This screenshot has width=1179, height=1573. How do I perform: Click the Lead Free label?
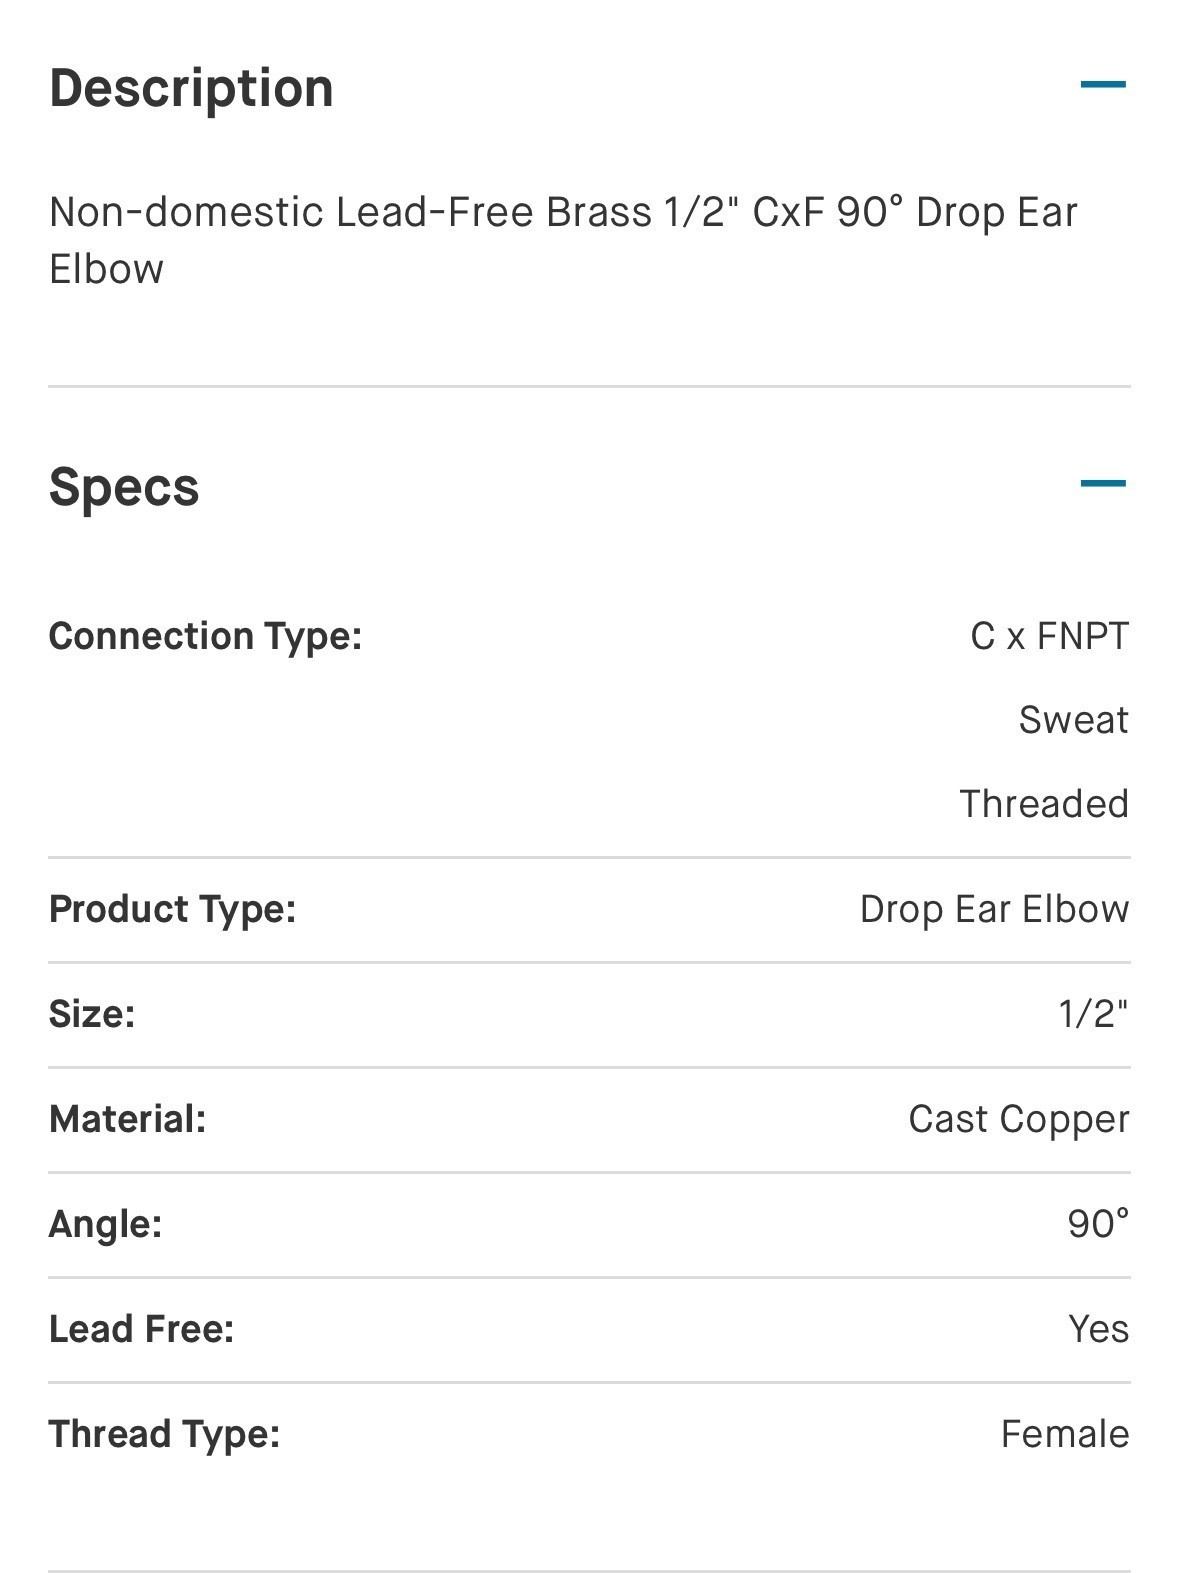[141, 1329]
